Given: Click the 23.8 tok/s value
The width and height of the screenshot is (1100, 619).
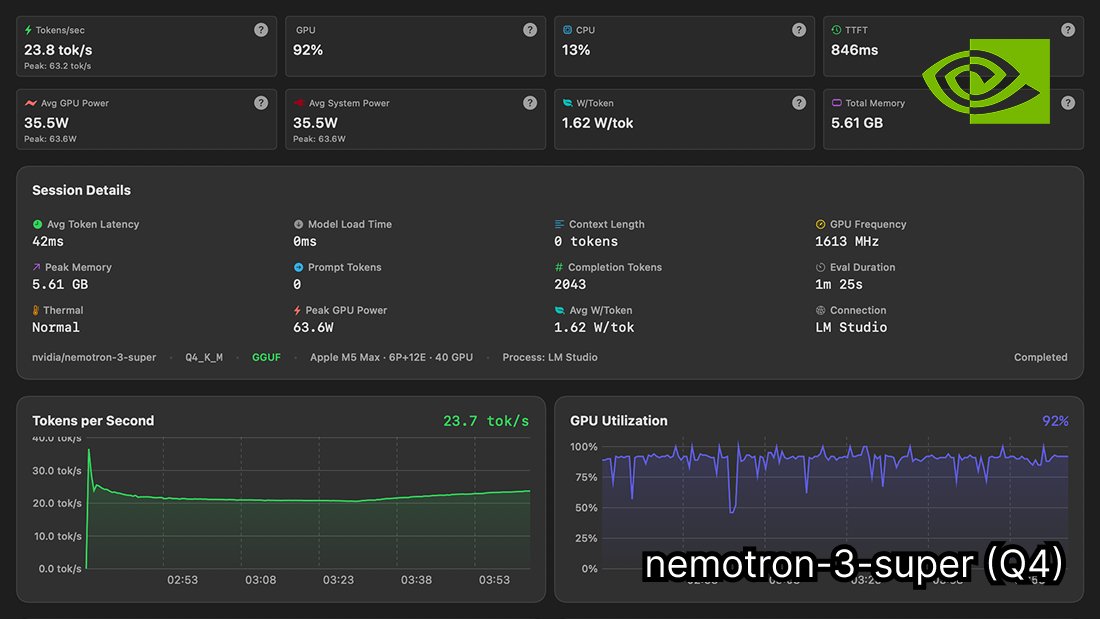Looking at the screenshot, I should tap(58, 50).
